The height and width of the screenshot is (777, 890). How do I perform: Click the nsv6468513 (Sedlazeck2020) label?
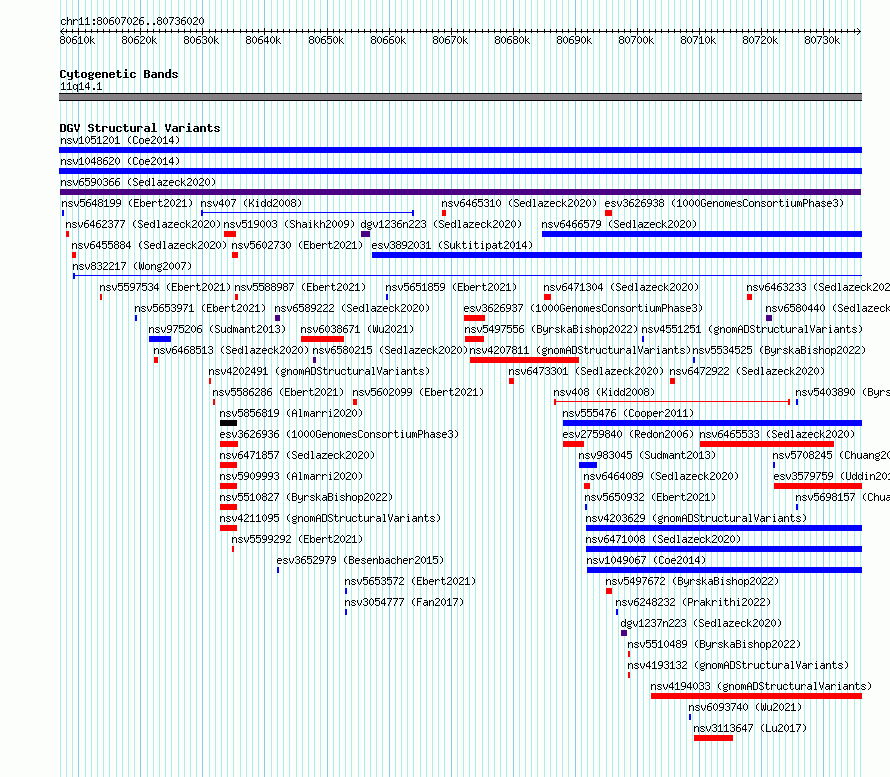click(231, 350)
